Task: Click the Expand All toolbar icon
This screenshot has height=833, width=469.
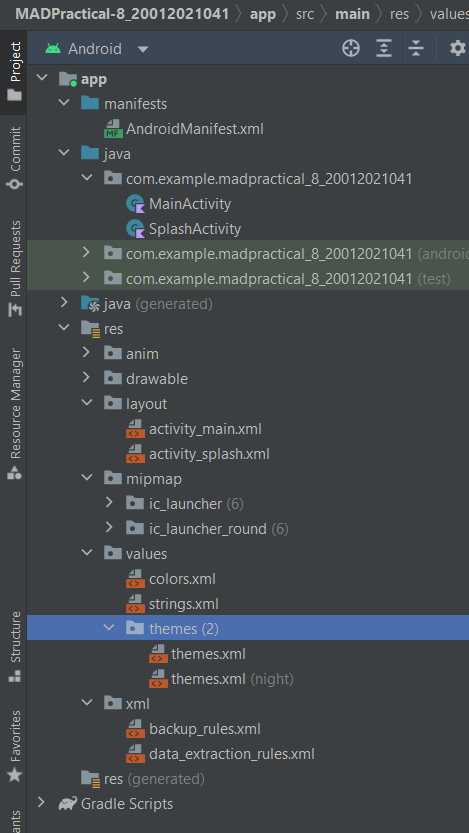Action: 383,48
